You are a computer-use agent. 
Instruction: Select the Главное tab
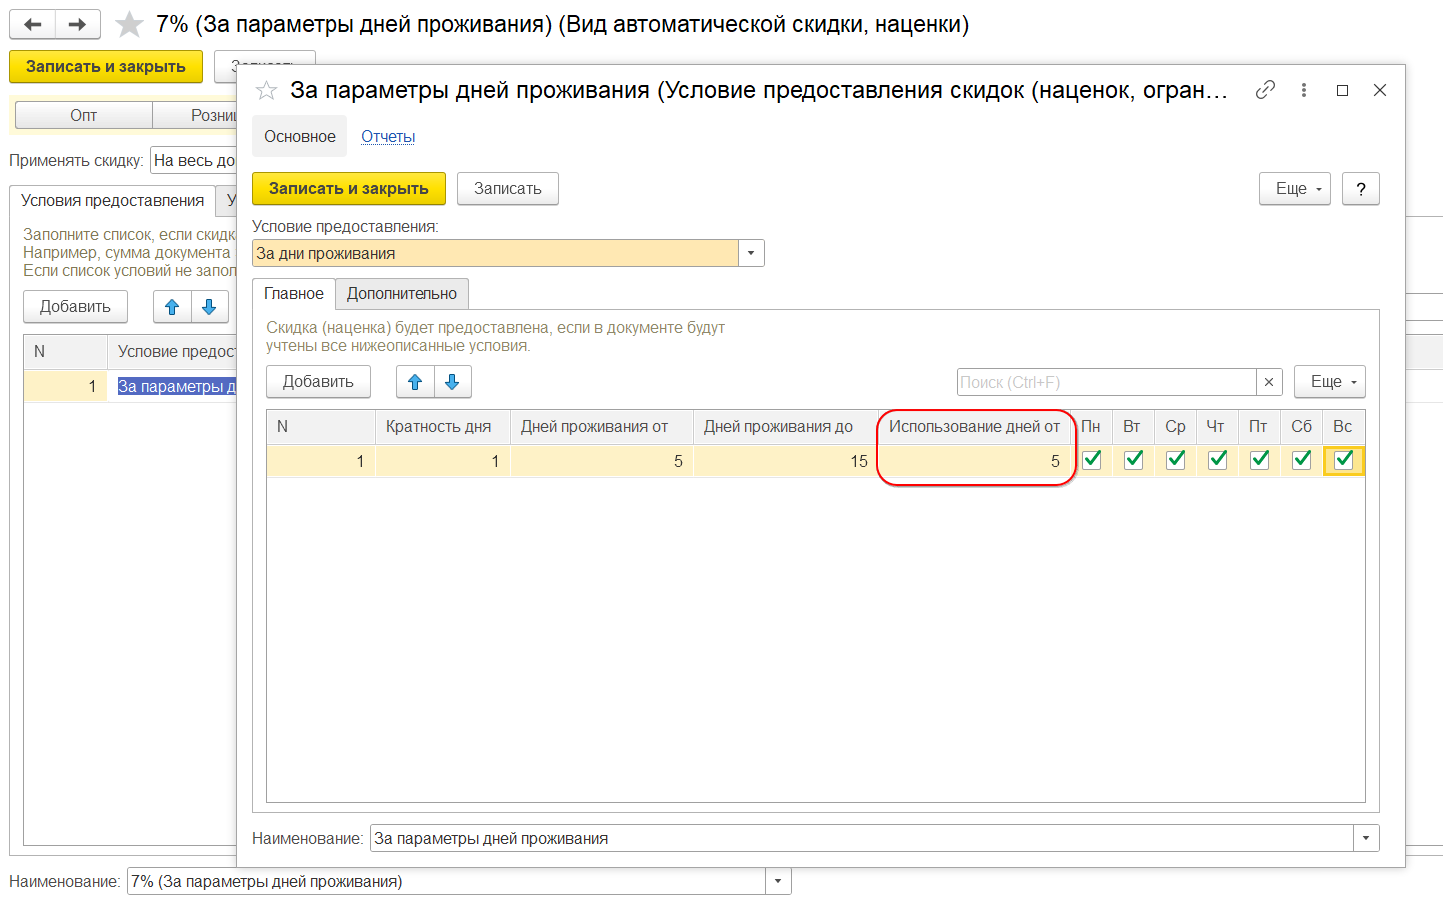294,294
